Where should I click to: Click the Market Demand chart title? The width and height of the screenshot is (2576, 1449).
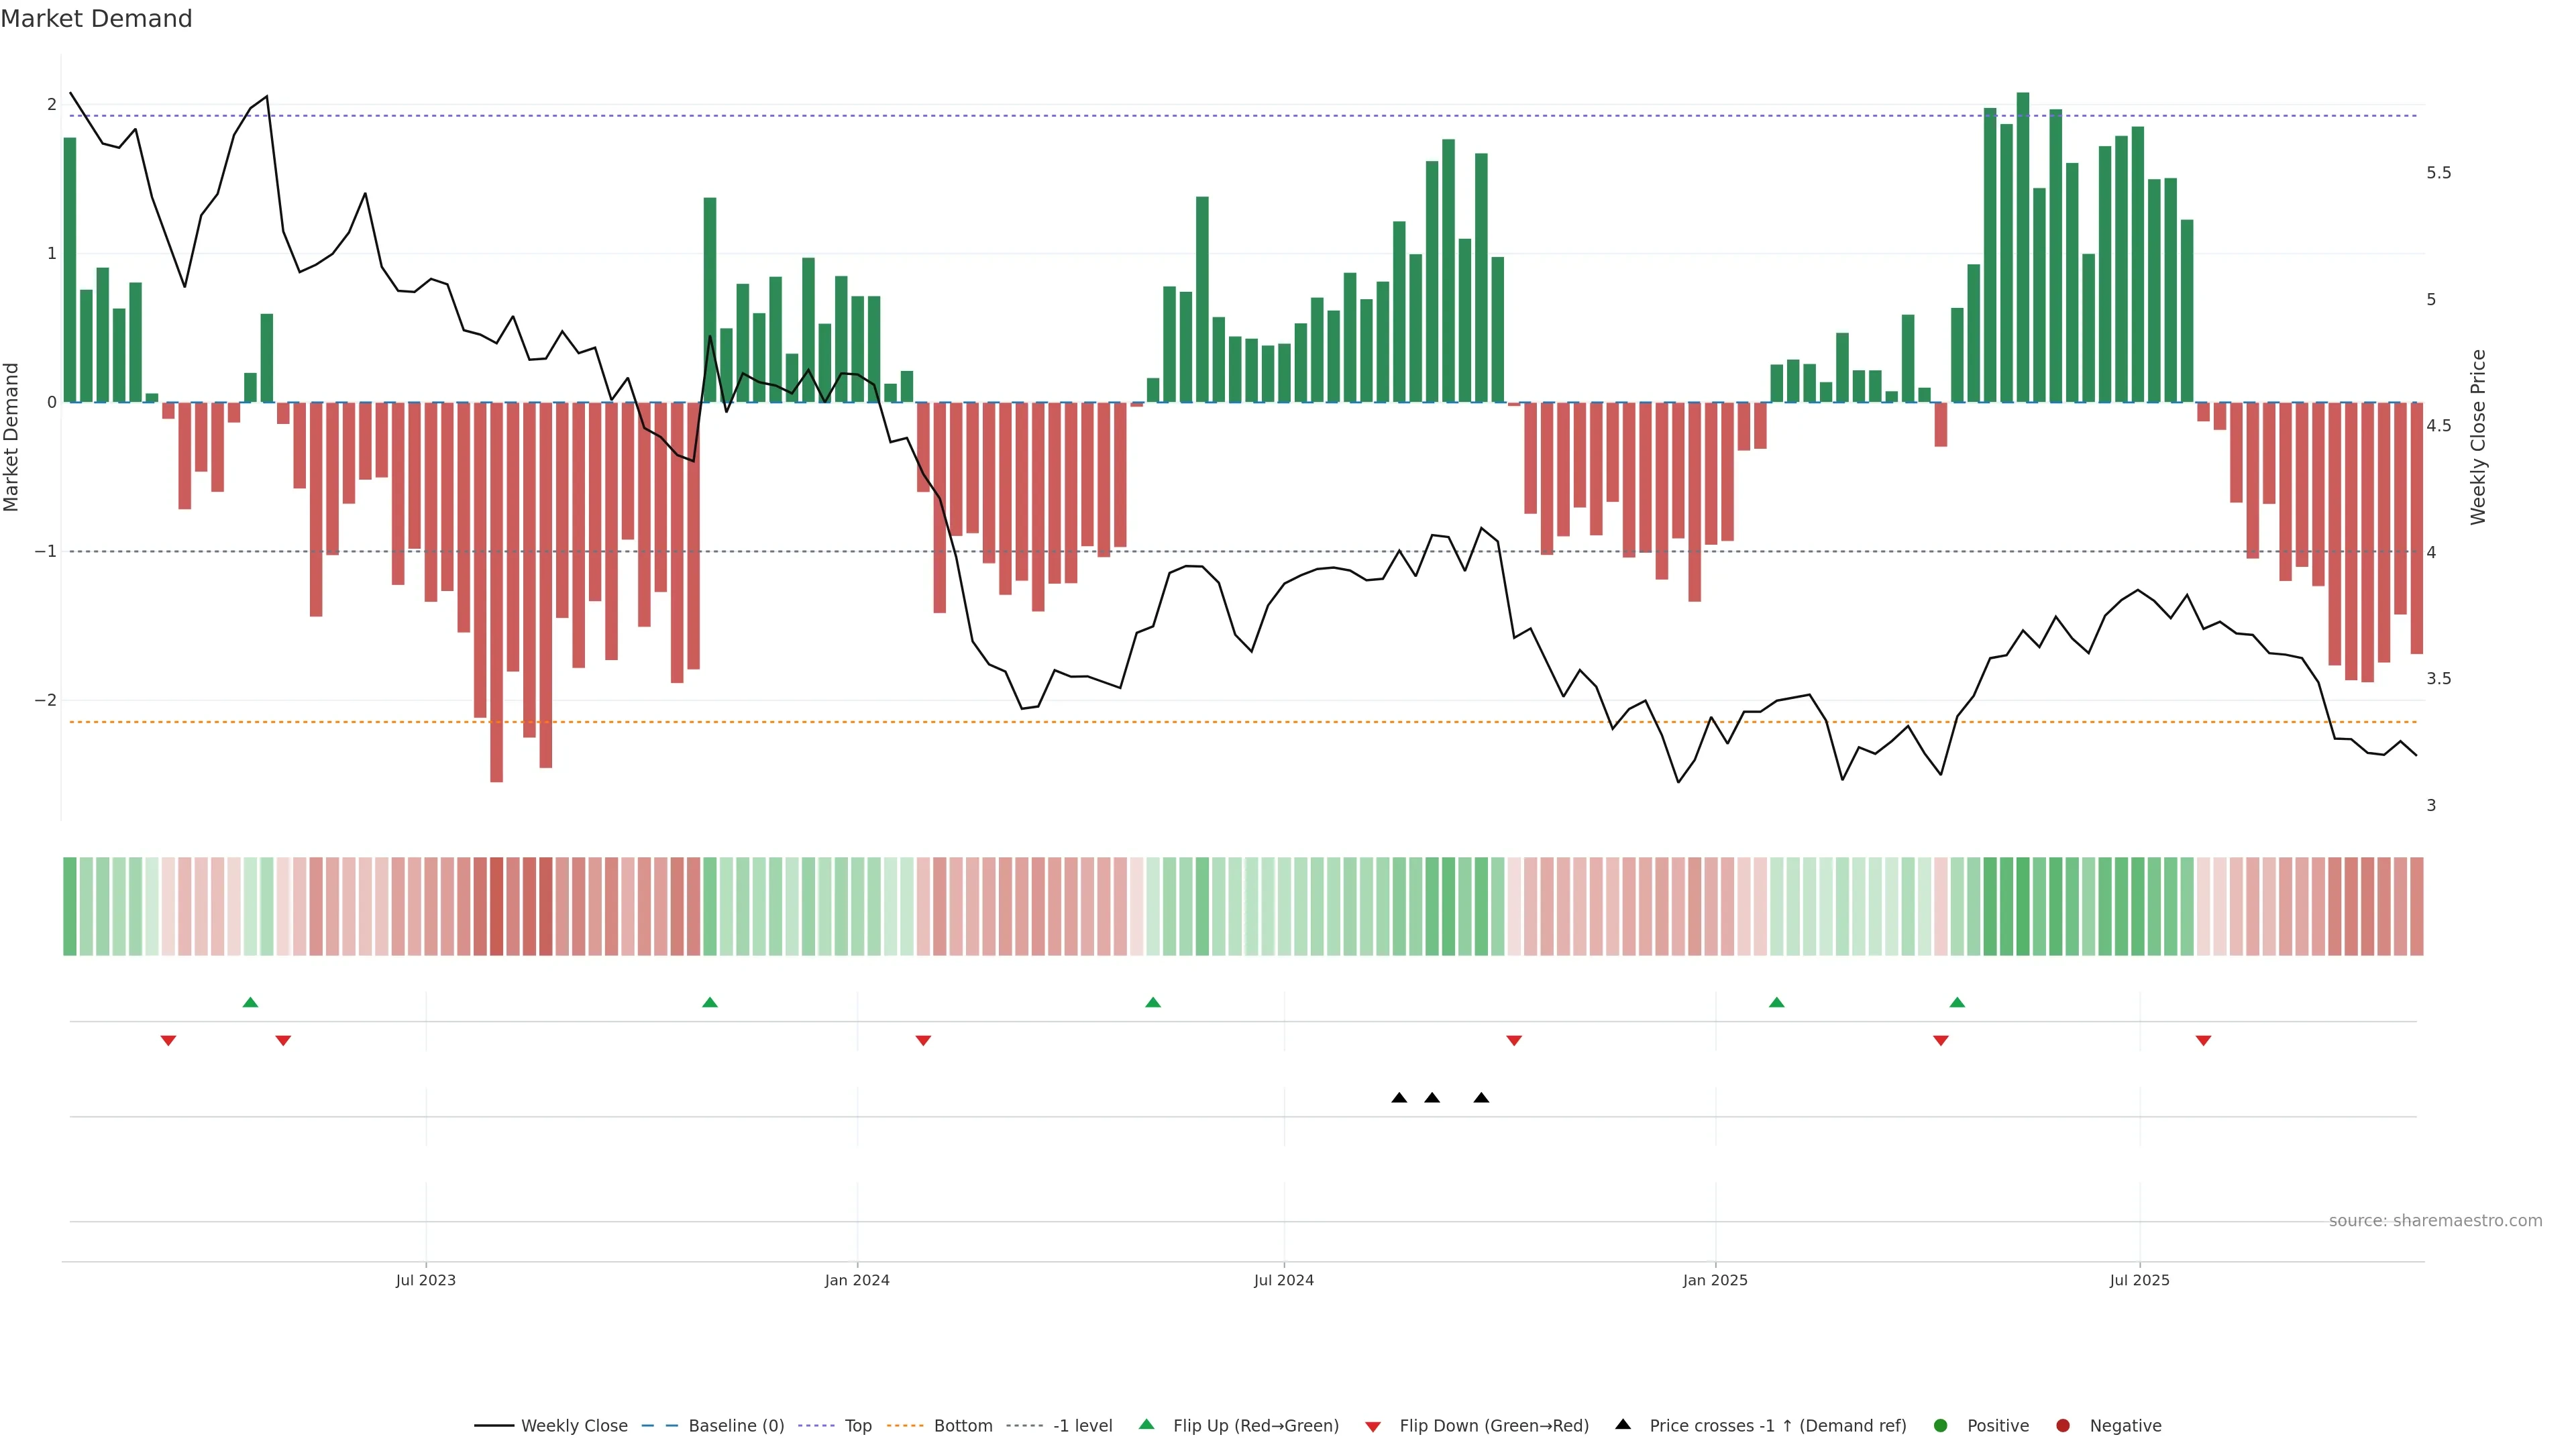(96, 19)
